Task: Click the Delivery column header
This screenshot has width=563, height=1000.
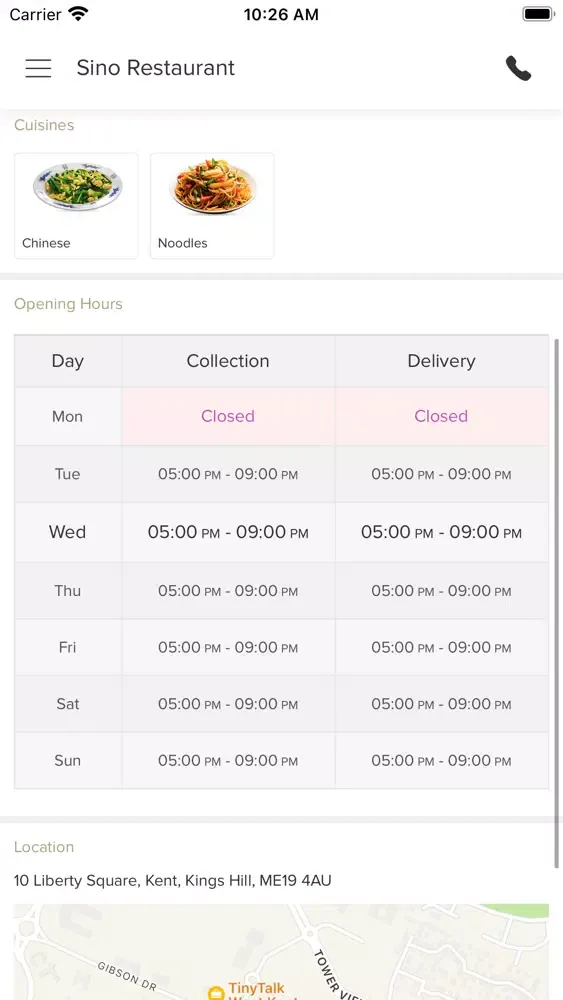Action: tap(441, 361)
